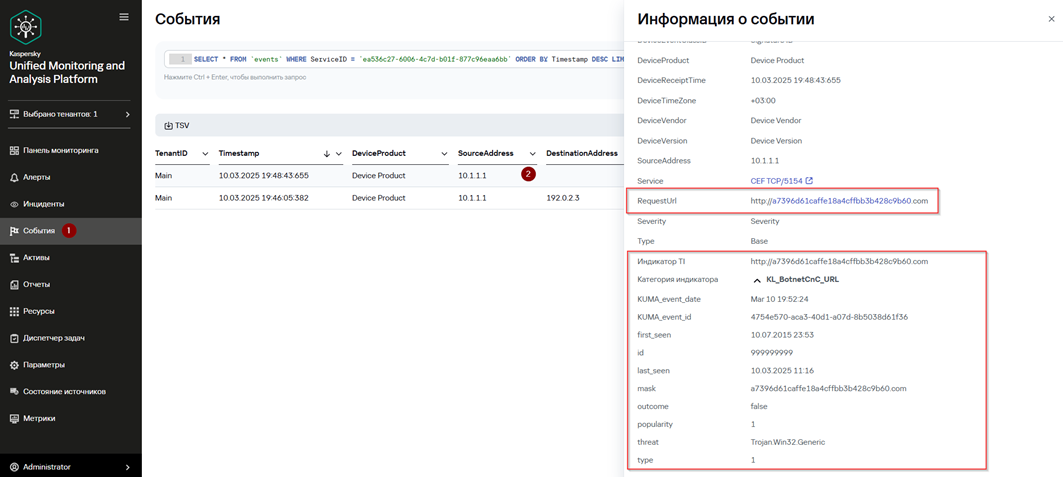Click Main tenant cell in 19:46:05 row

164,198
